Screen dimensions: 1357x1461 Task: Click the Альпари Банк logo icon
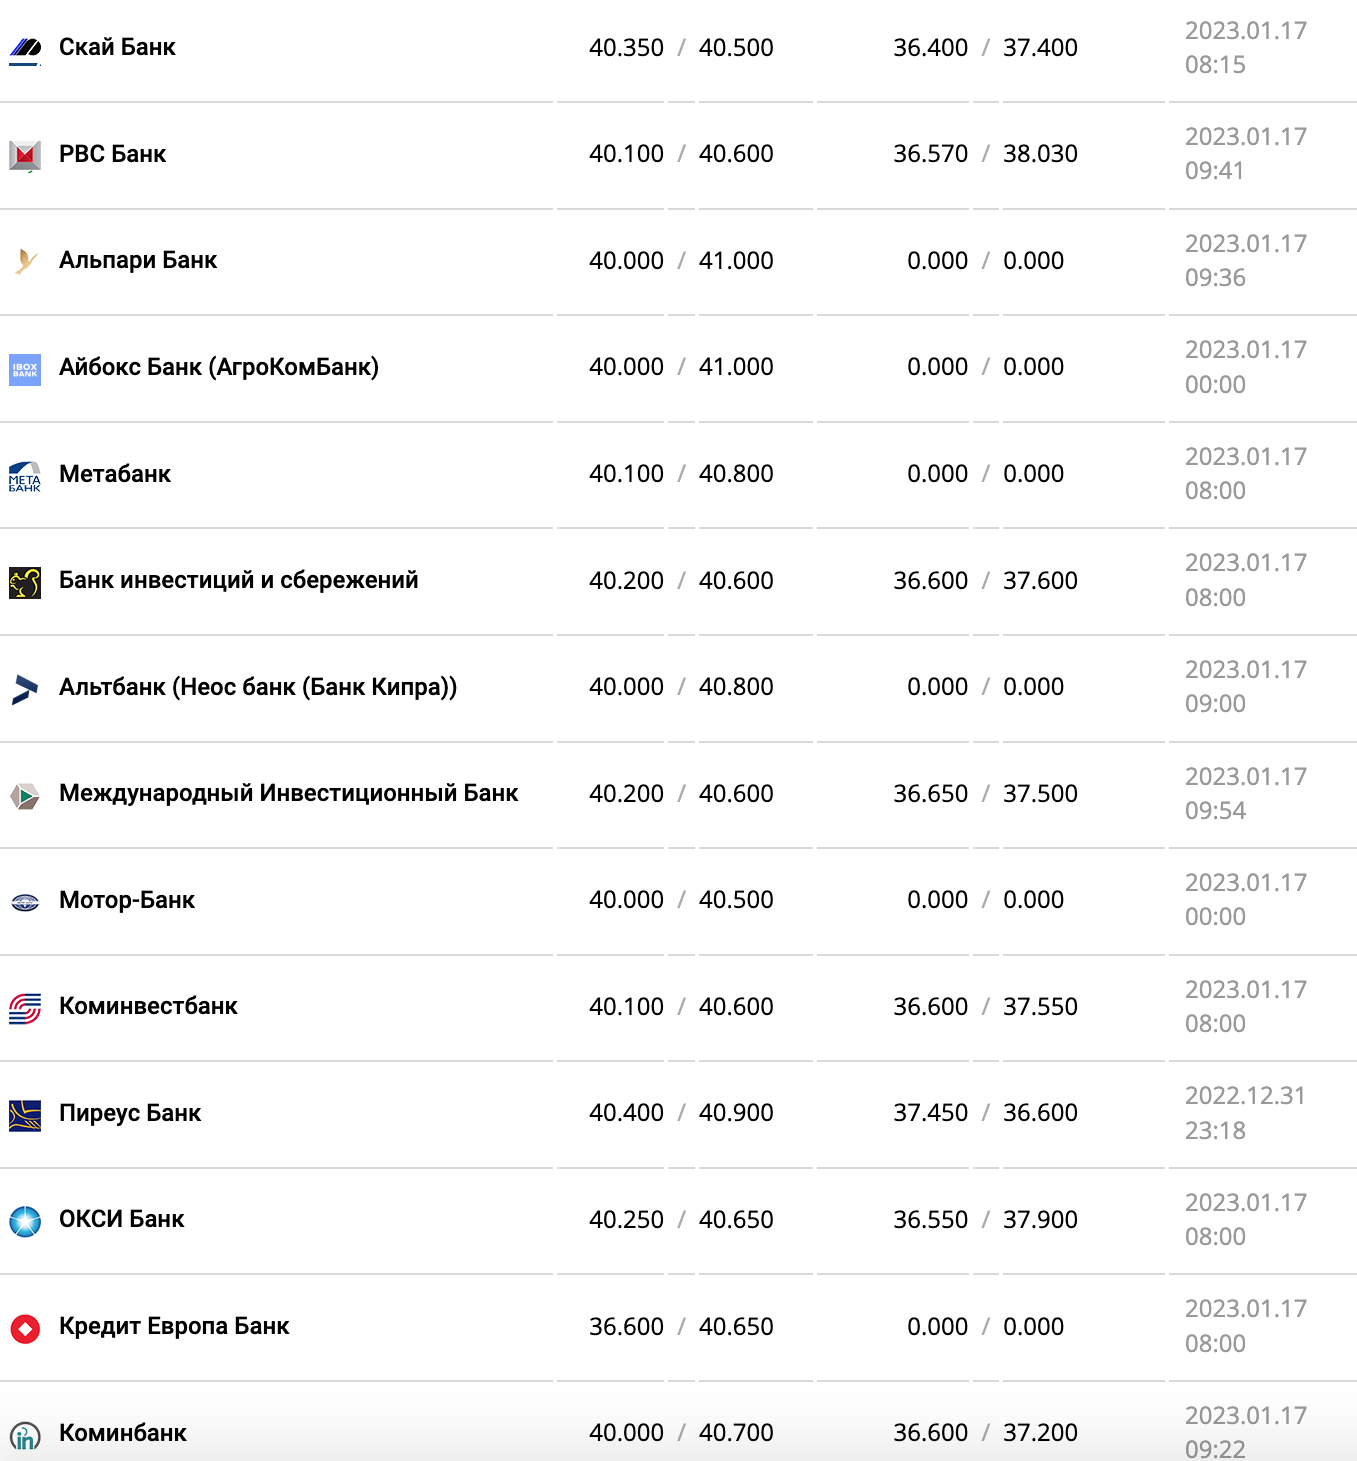(x=25, y=261)
